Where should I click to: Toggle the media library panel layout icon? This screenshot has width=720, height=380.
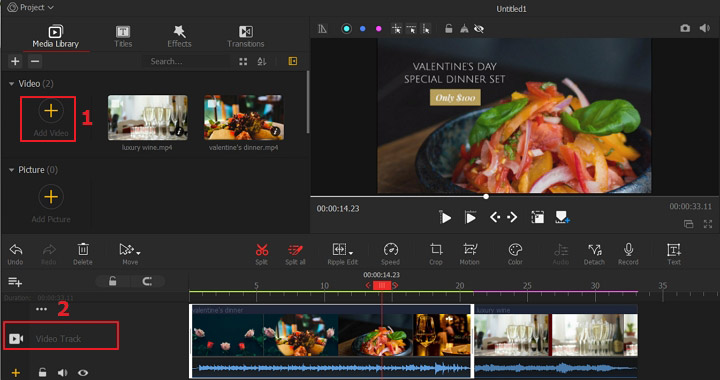point(292,61)
